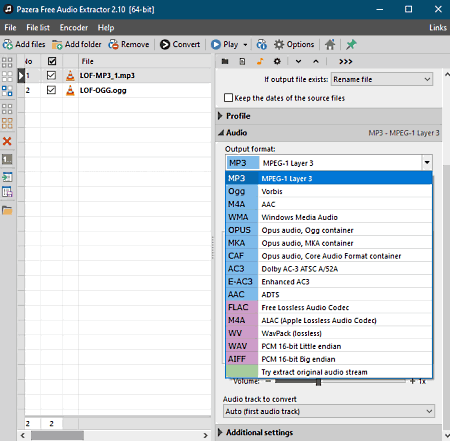Click the small gear icon in panel toolbar
This screenshot has height=441, width=450.
click(x=277, y=61)
